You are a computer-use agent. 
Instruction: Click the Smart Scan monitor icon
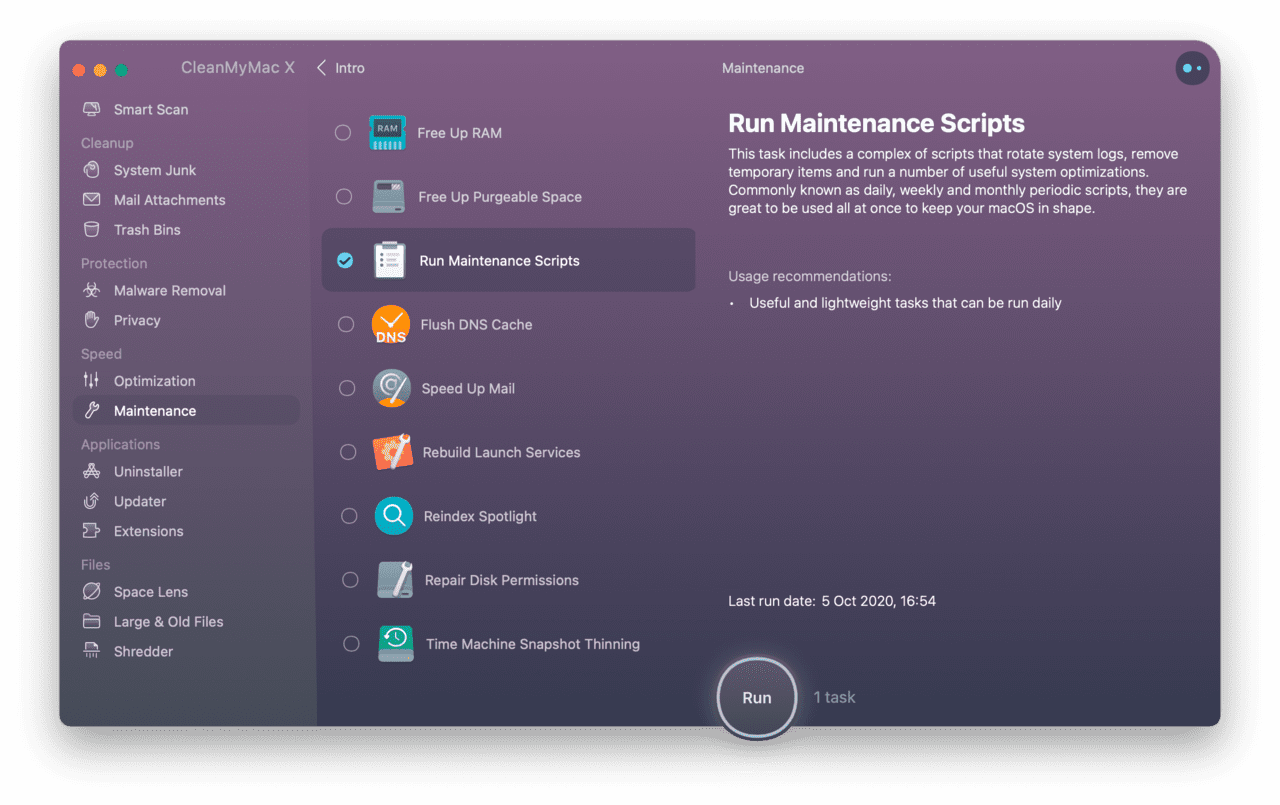pyautogui.click(x=92, y=109)
